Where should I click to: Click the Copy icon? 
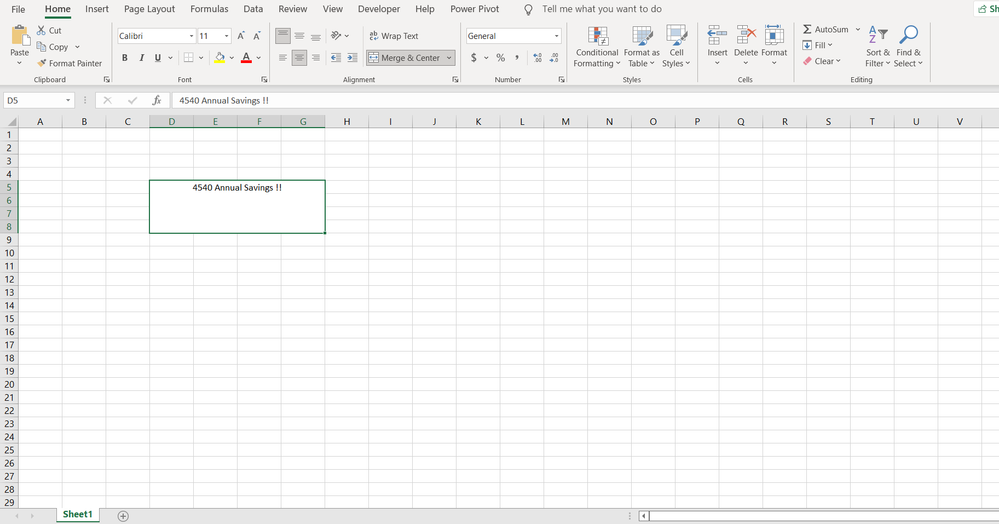coord(41,47)
